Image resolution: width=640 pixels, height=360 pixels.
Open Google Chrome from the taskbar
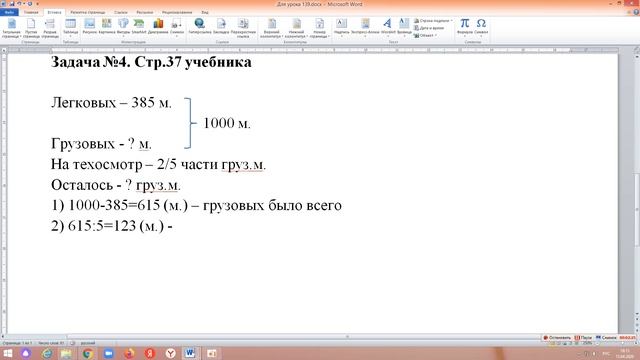tap(88, 353)
